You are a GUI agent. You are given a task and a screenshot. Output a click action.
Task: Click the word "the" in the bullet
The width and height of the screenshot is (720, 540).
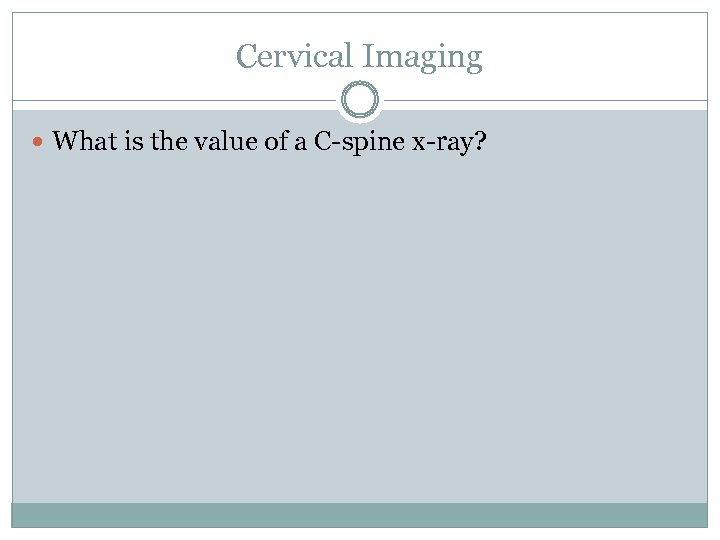click(x=164, y=141)
